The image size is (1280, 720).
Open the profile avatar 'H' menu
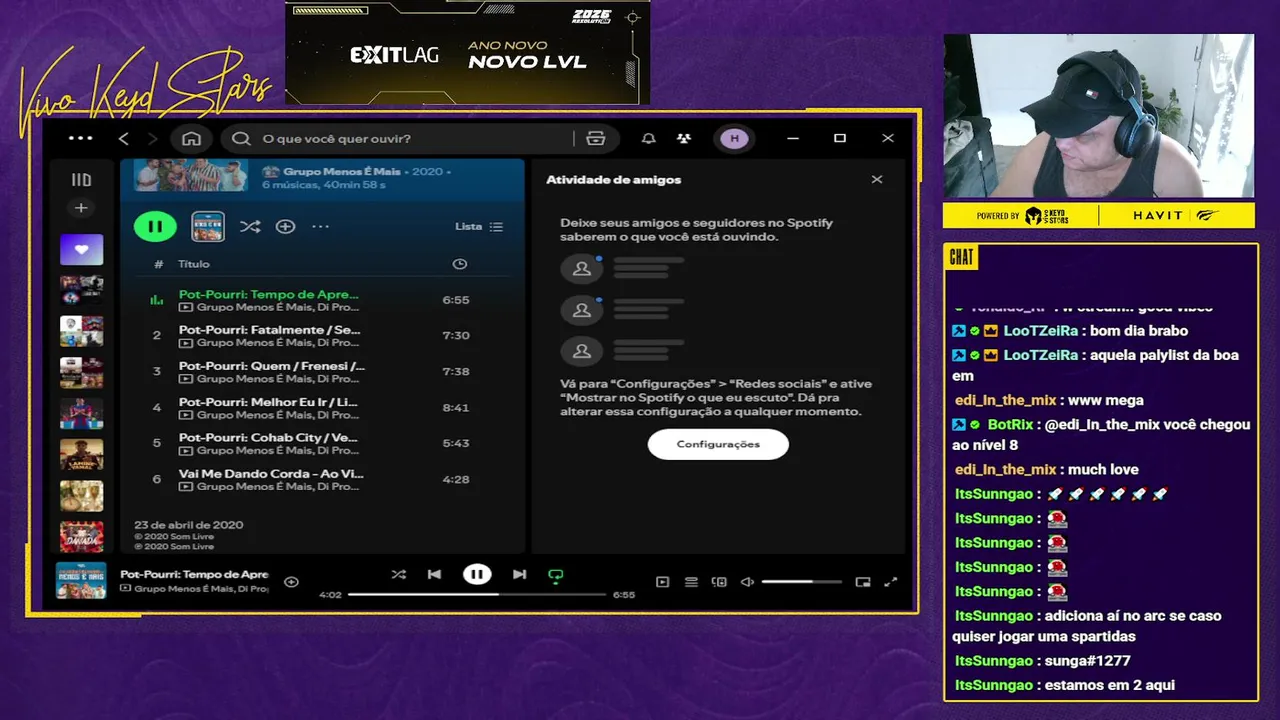coord(734,139)
